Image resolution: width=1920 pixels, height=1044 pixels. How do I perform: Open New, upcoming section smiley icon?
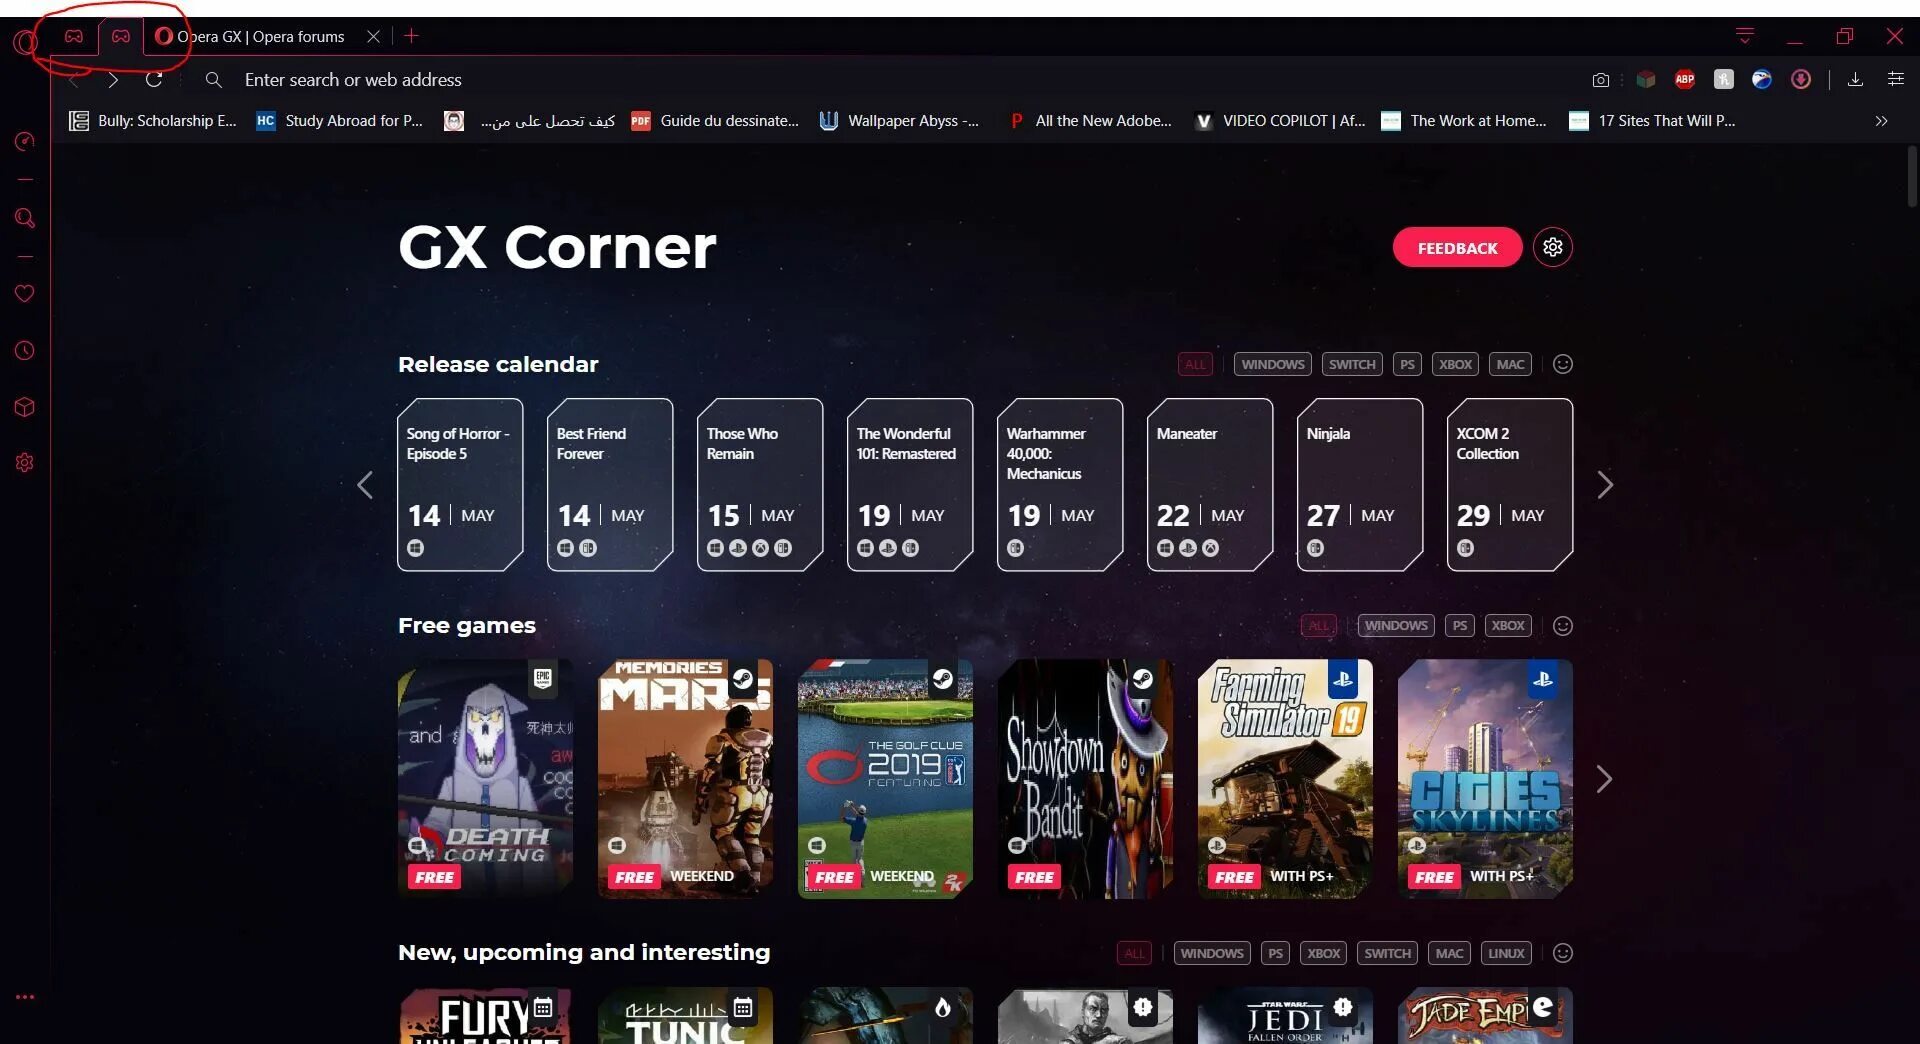click(x=1563, y=953)
